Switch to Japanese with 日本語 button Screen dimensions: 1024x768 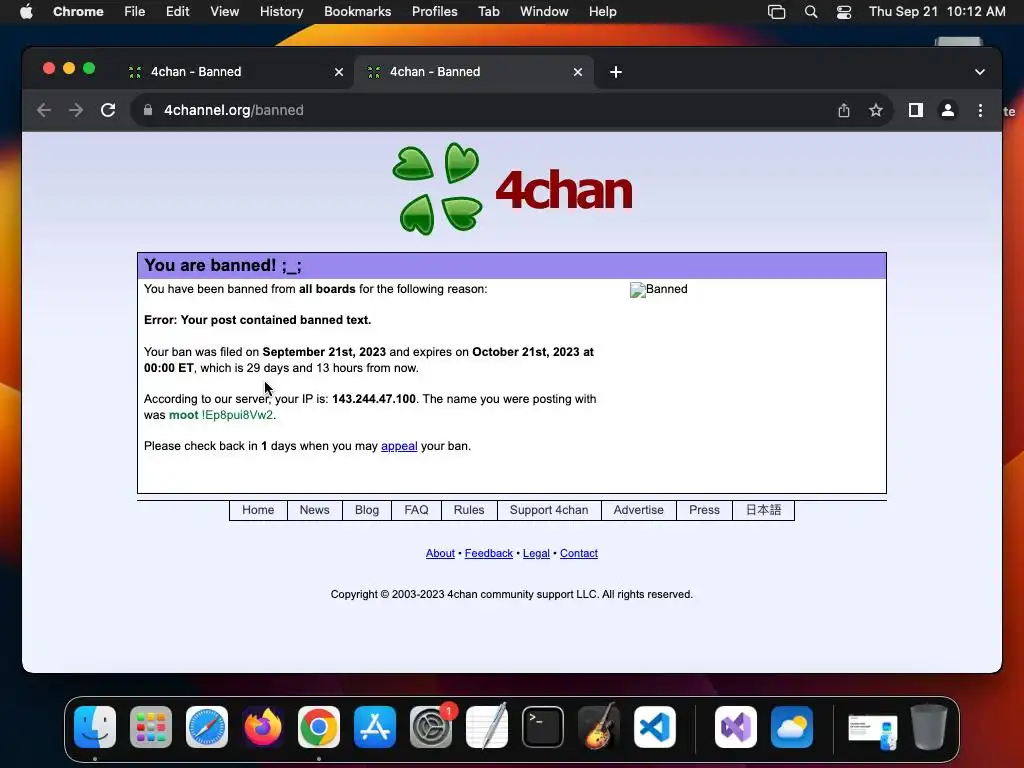(x=763, y=510)
